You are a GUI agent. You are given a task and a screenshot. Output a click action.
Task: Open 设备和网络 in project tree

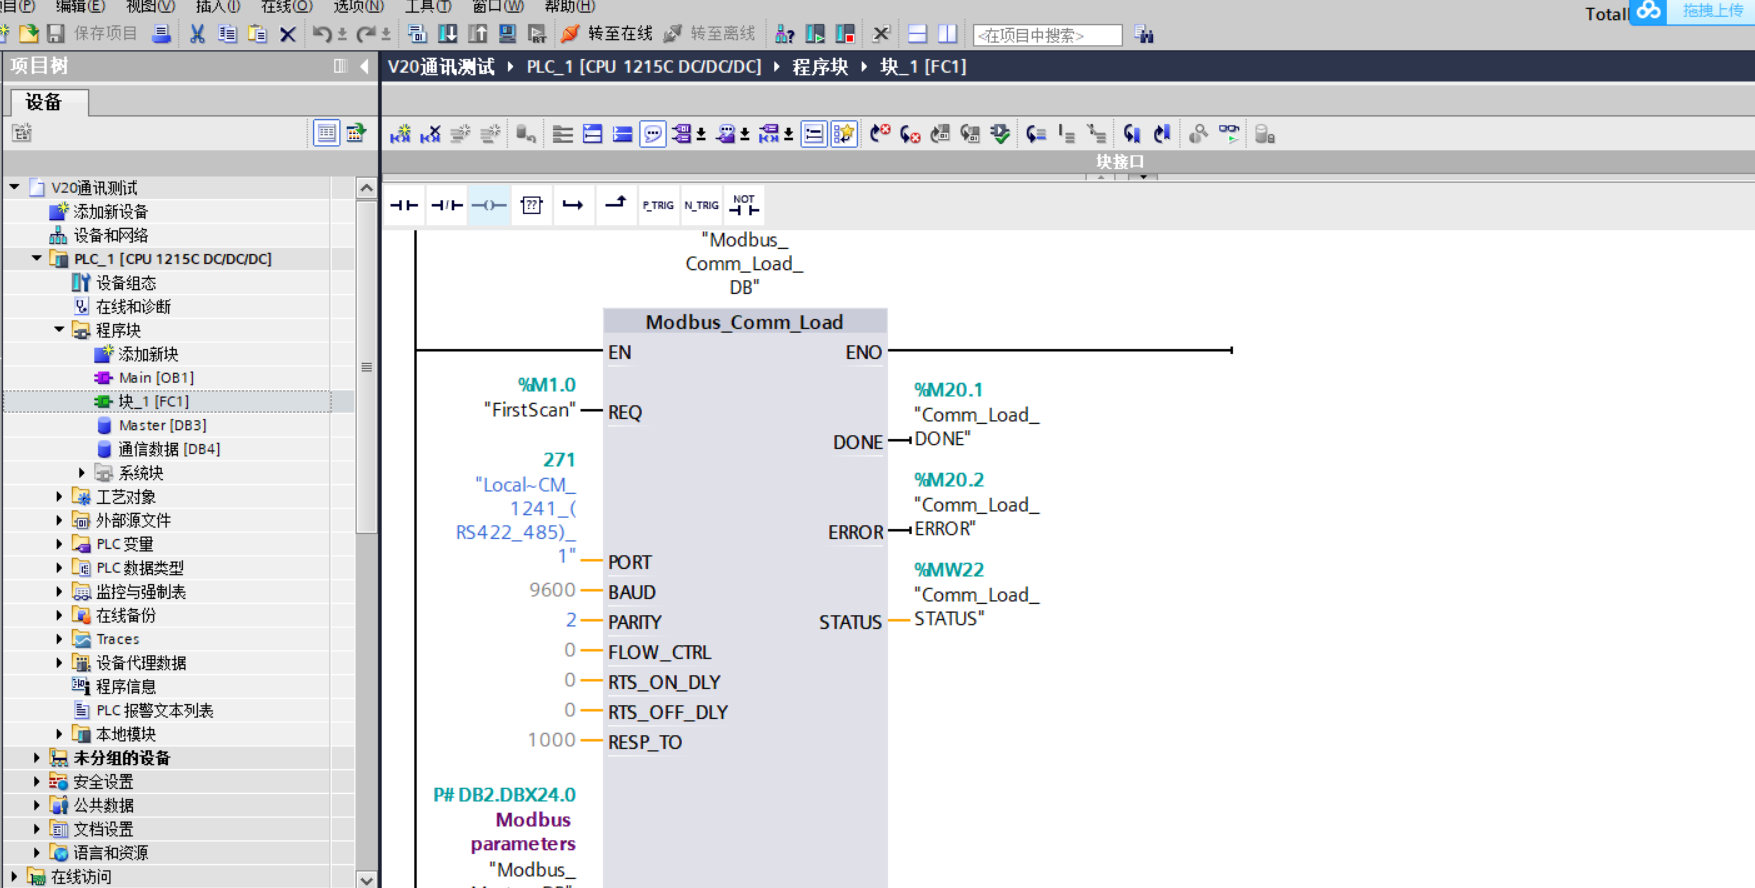tap(110, 235)
